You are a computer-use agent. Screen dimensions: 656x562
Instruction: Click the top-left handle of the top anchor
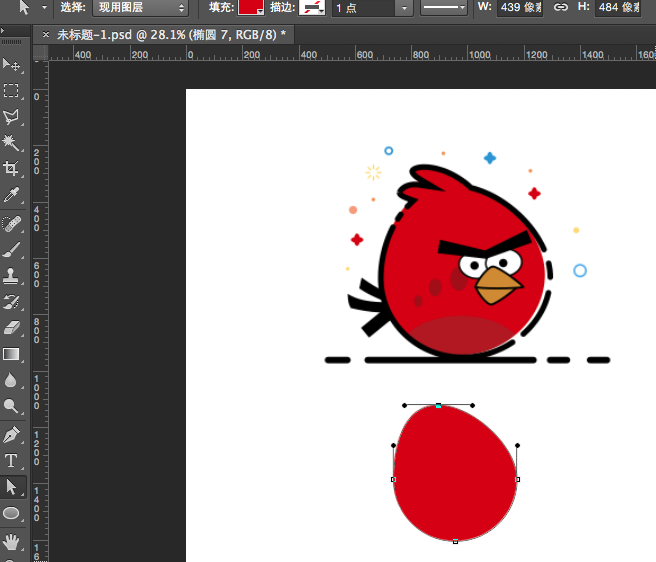click(x=404, y=405)
